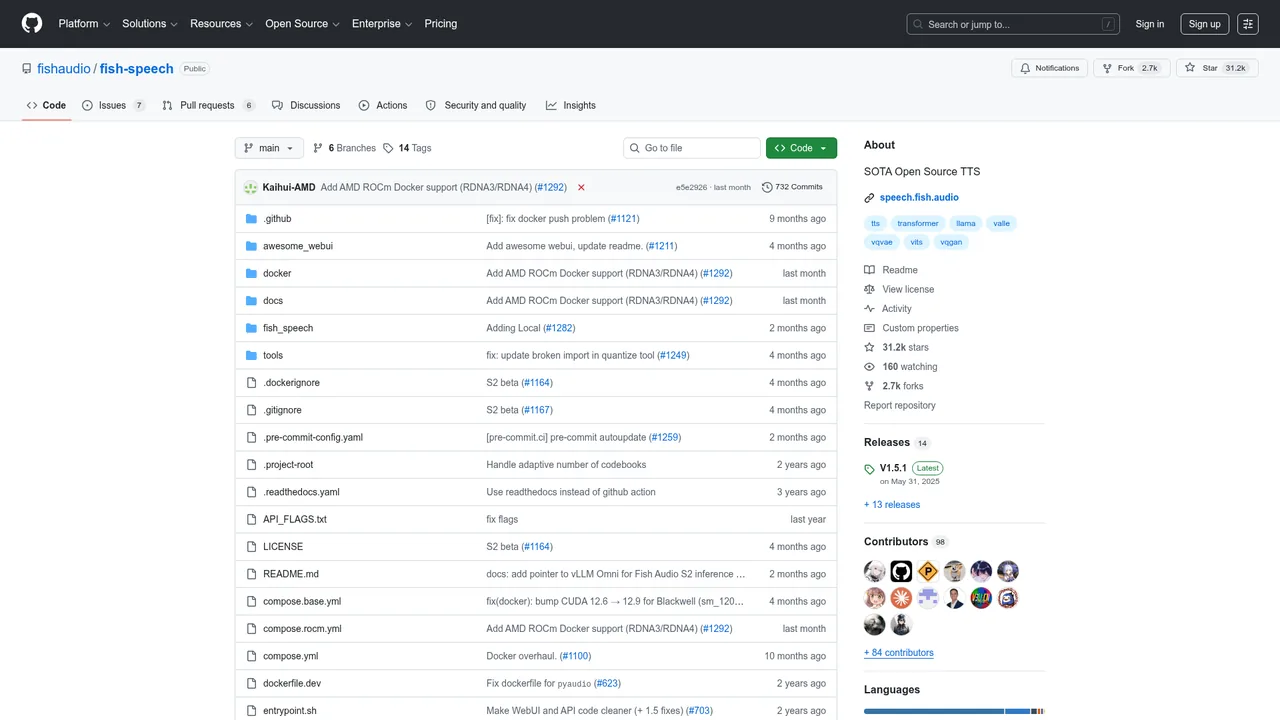Open the .dockerignore file
The image size is (1280, 720).
coord(291,382)
